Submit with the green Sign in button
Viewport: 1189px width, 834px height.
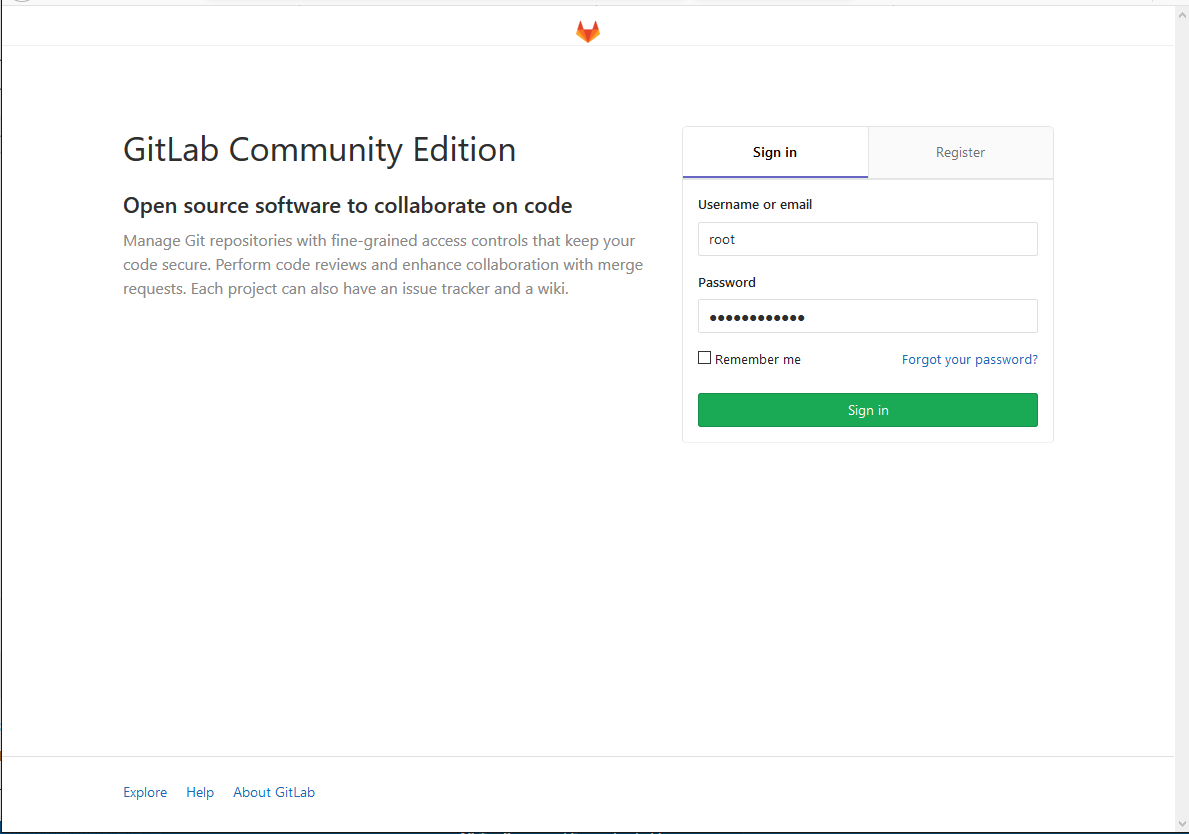(x=867, y=410)
